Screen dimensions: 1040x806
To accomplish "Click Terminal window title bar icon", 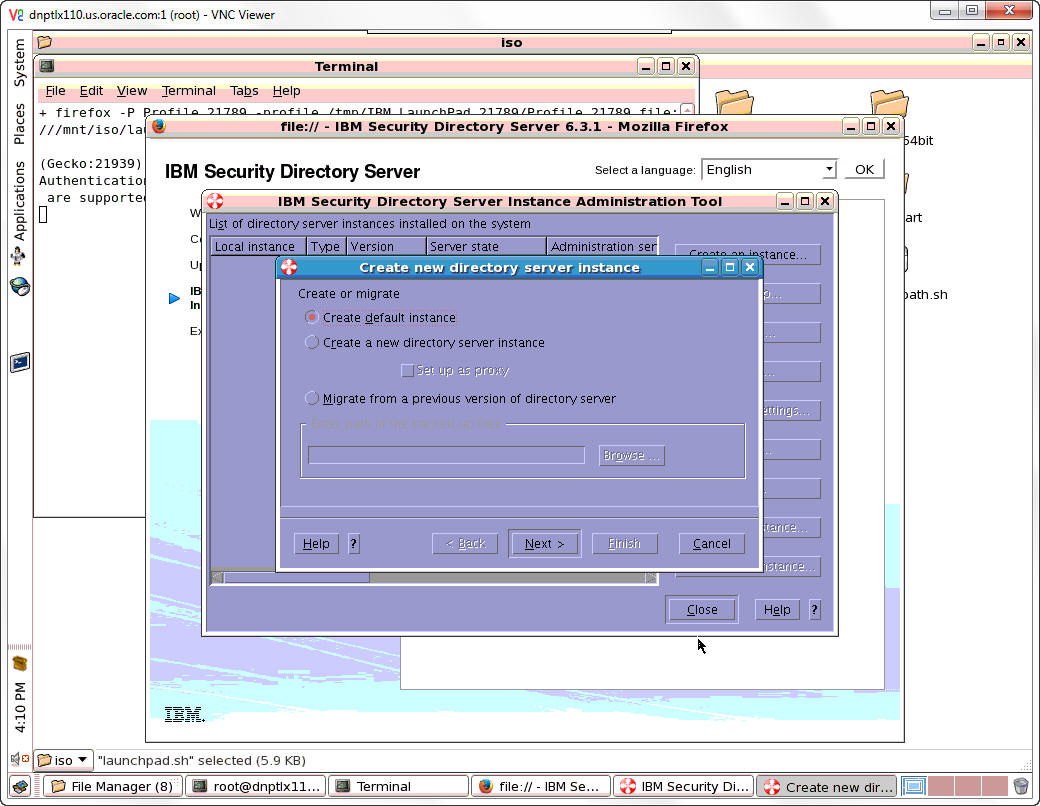I will [46, 66].
